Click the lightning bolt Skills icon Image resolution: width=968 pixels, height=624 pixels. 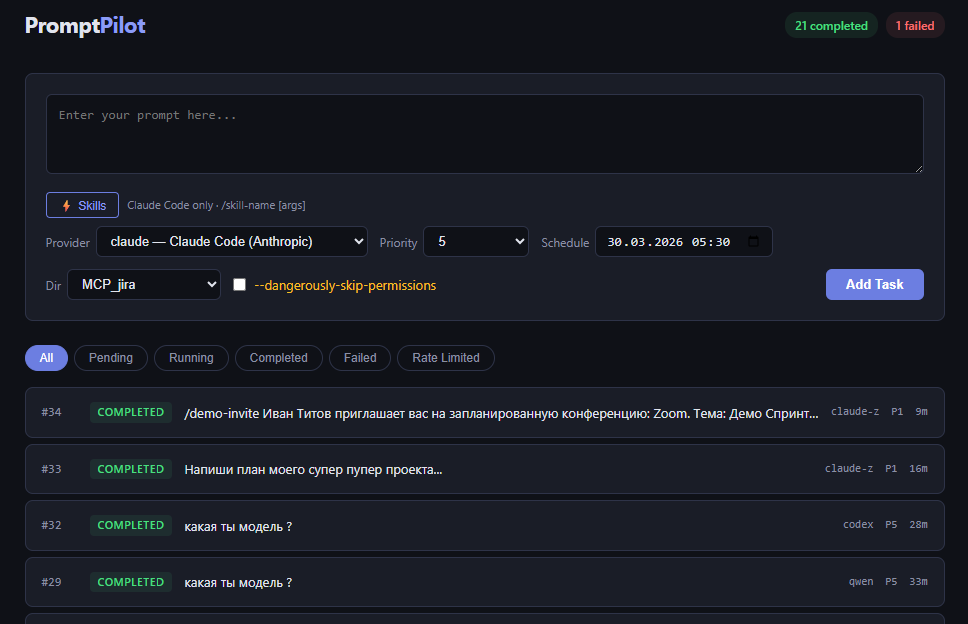pyautogui.click(x=67, y=206)
